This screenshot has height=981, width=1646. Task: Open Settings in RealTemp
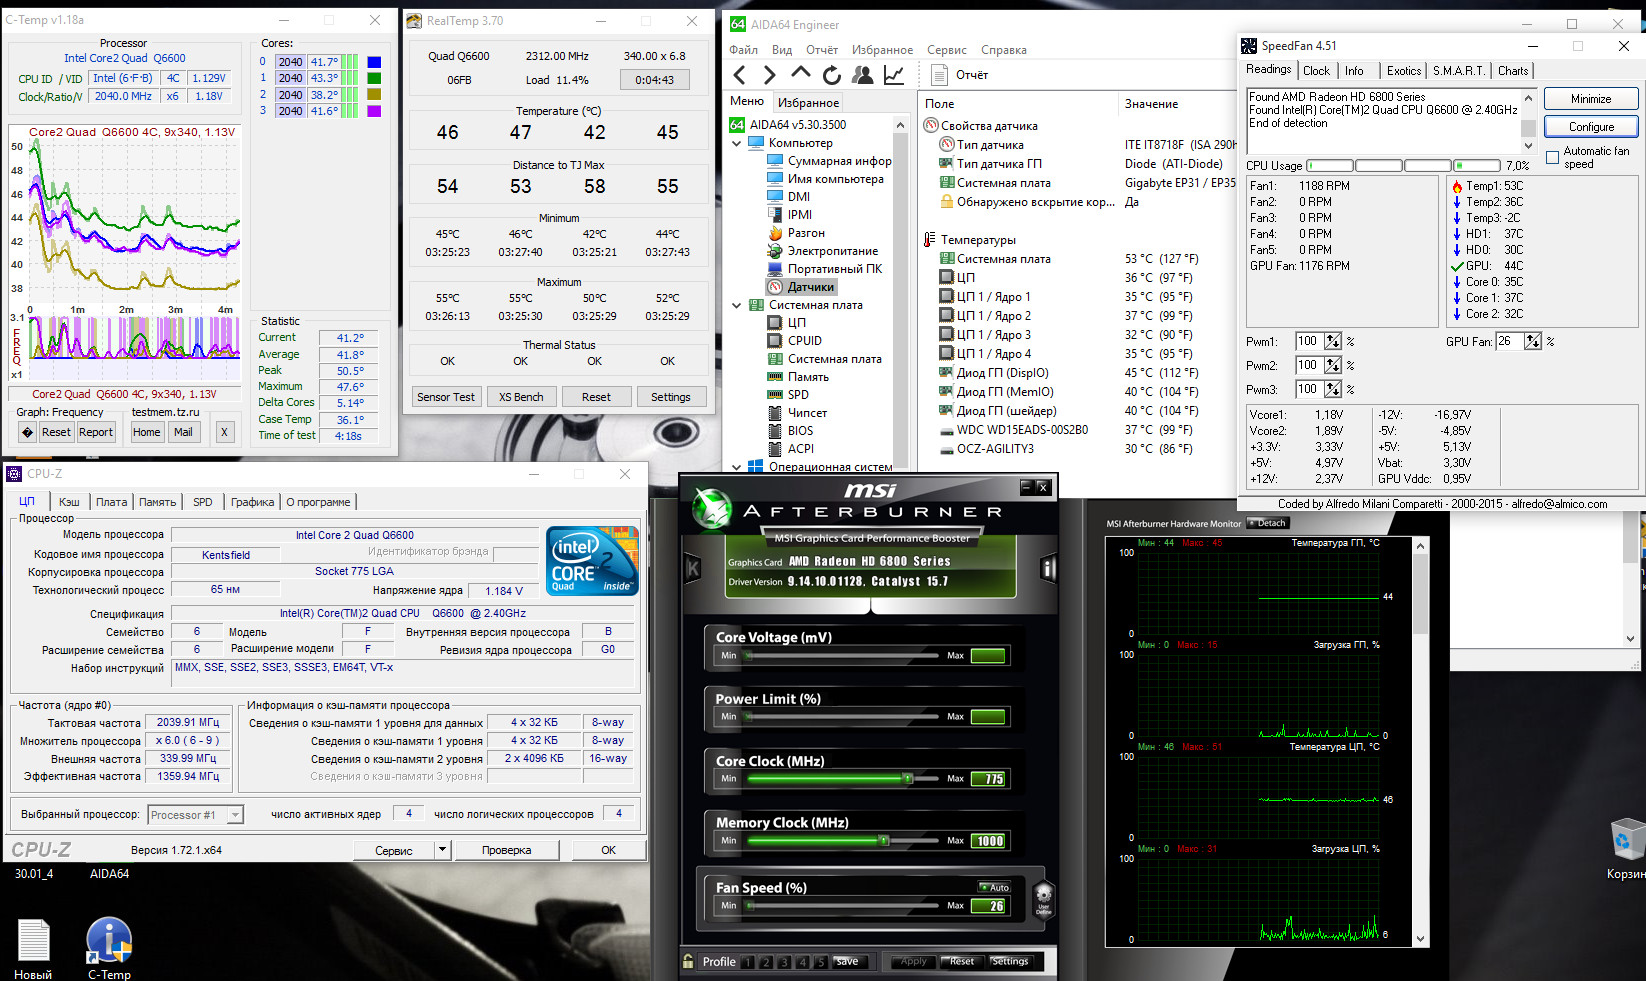pyautogui.click(x=670, y=397)
